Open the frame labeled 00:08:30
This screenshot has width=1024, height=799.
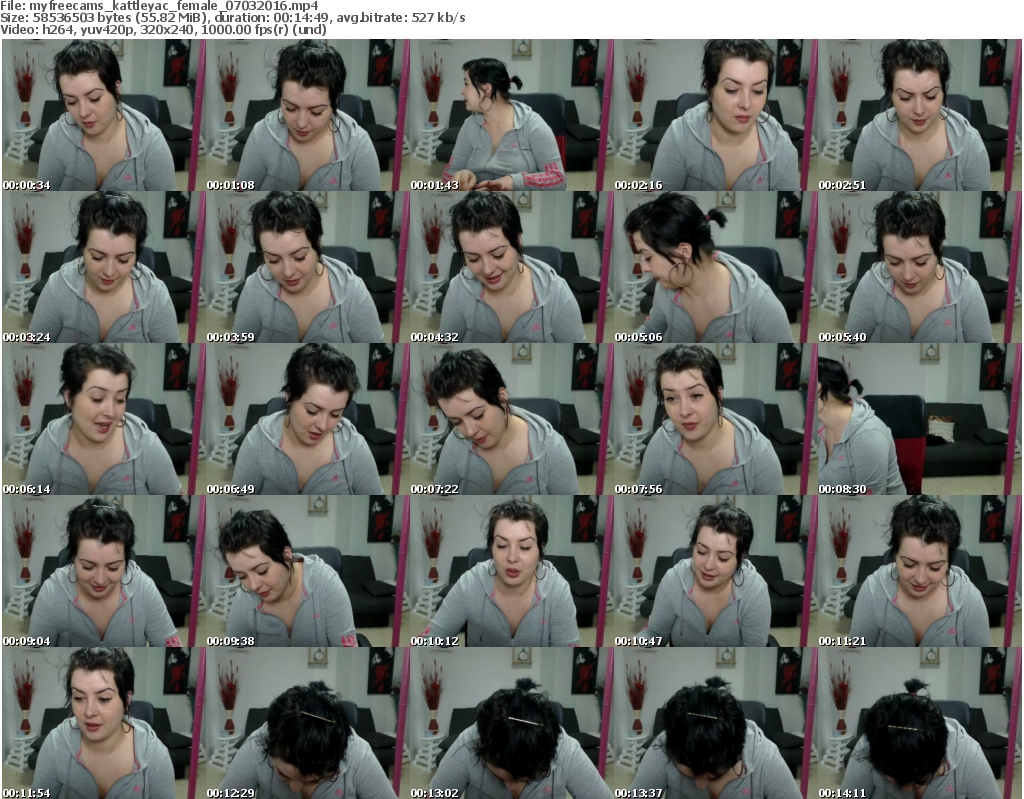(918, 420)
